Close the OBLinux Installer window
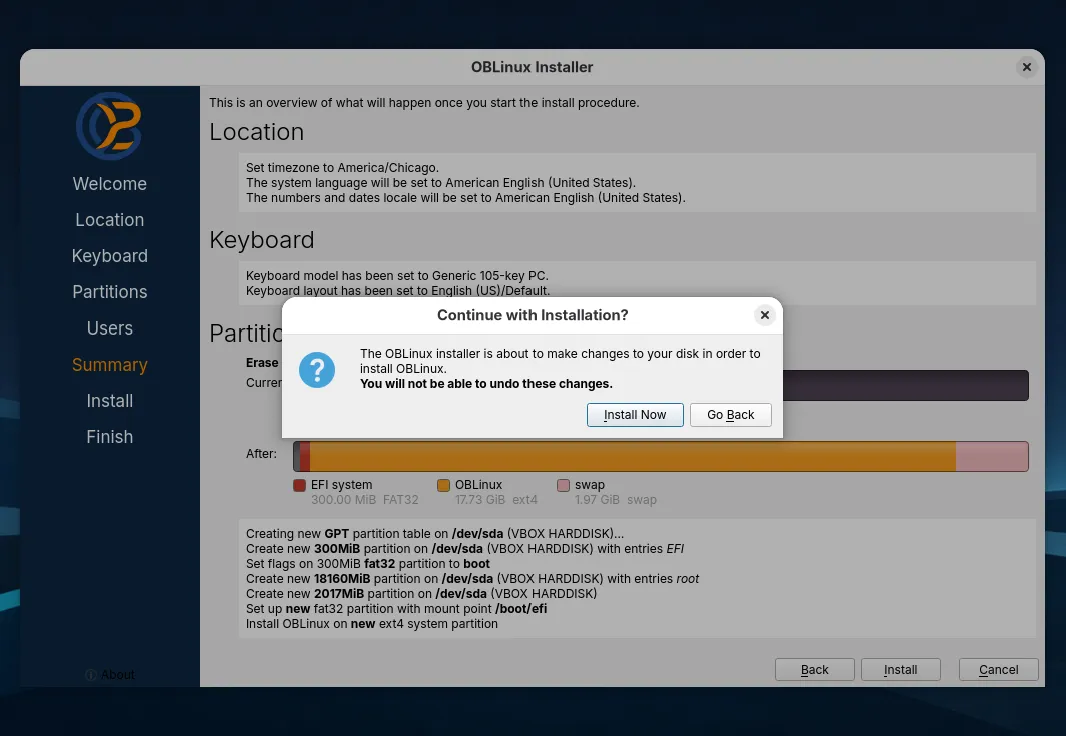Screen dimensions: 1066x736 coord(1027,67)
